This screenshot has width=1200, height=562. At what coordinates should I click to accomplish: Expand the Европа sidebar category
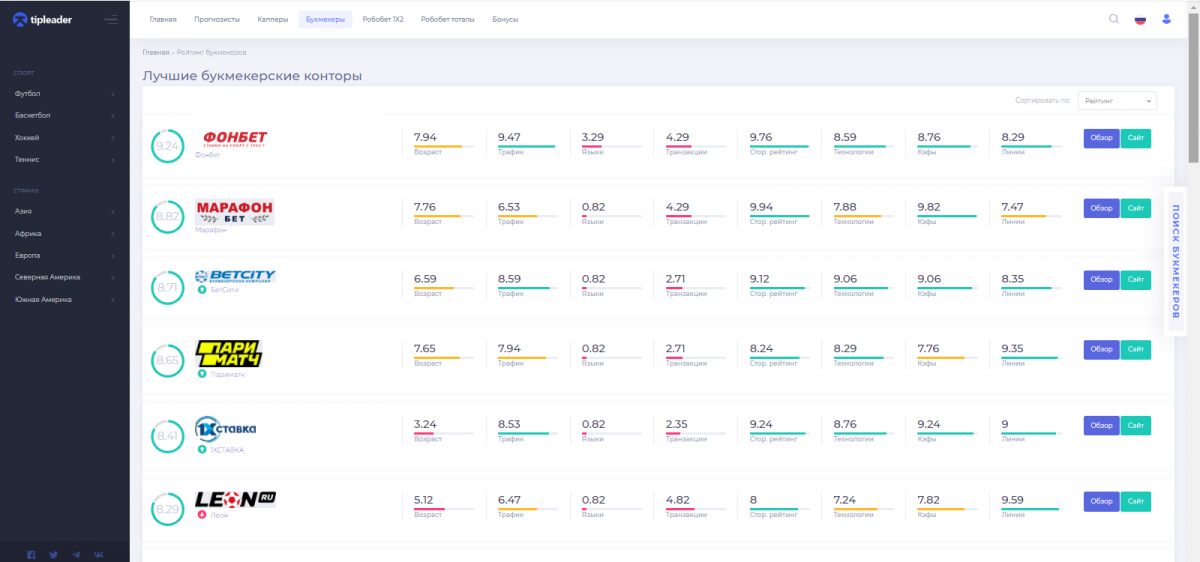coord(64,255)
